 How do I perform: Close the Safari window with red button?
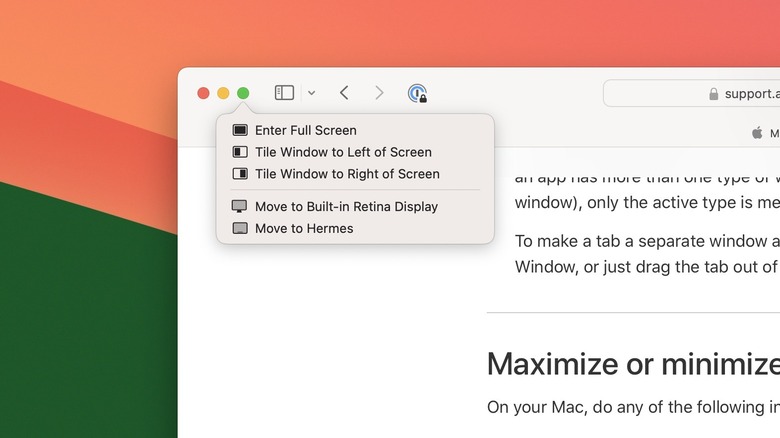coord(203,93)
